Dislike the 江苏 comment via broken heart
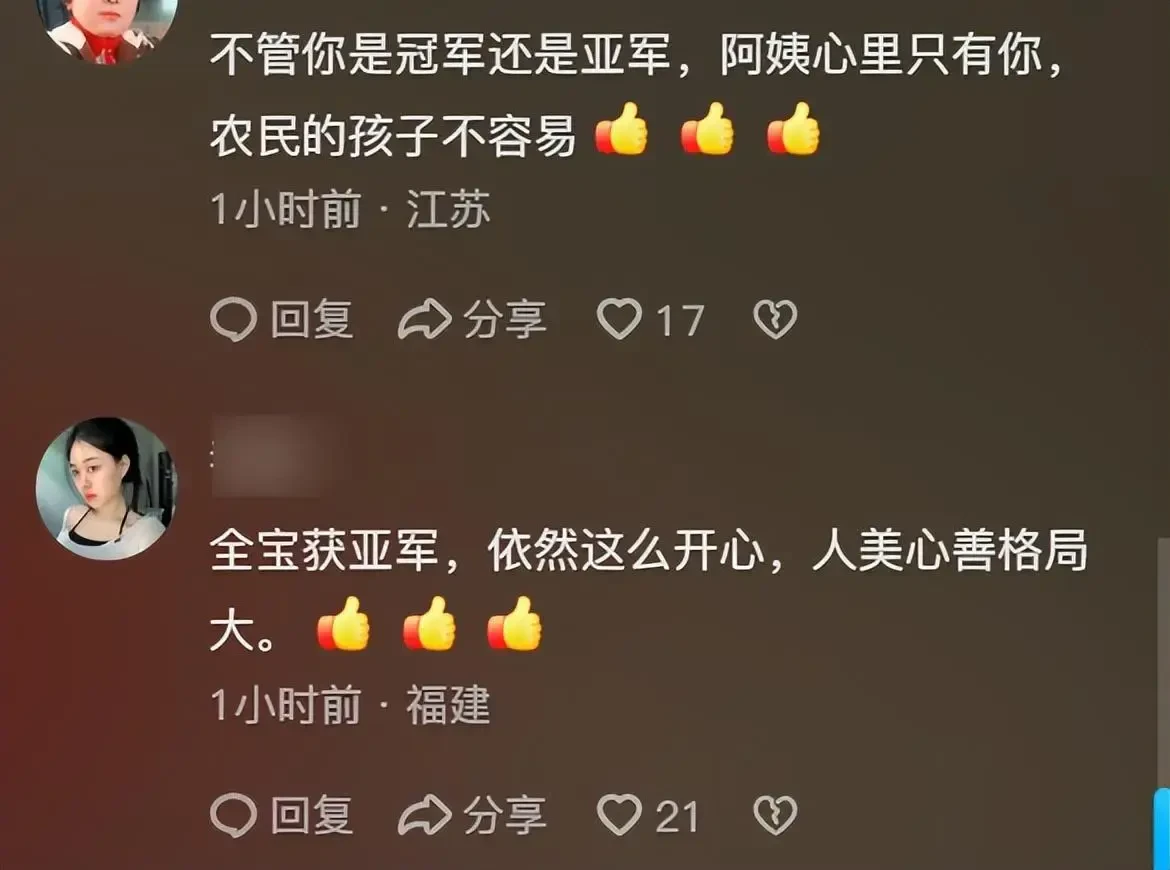1170x870 pixels. (775, 319)
